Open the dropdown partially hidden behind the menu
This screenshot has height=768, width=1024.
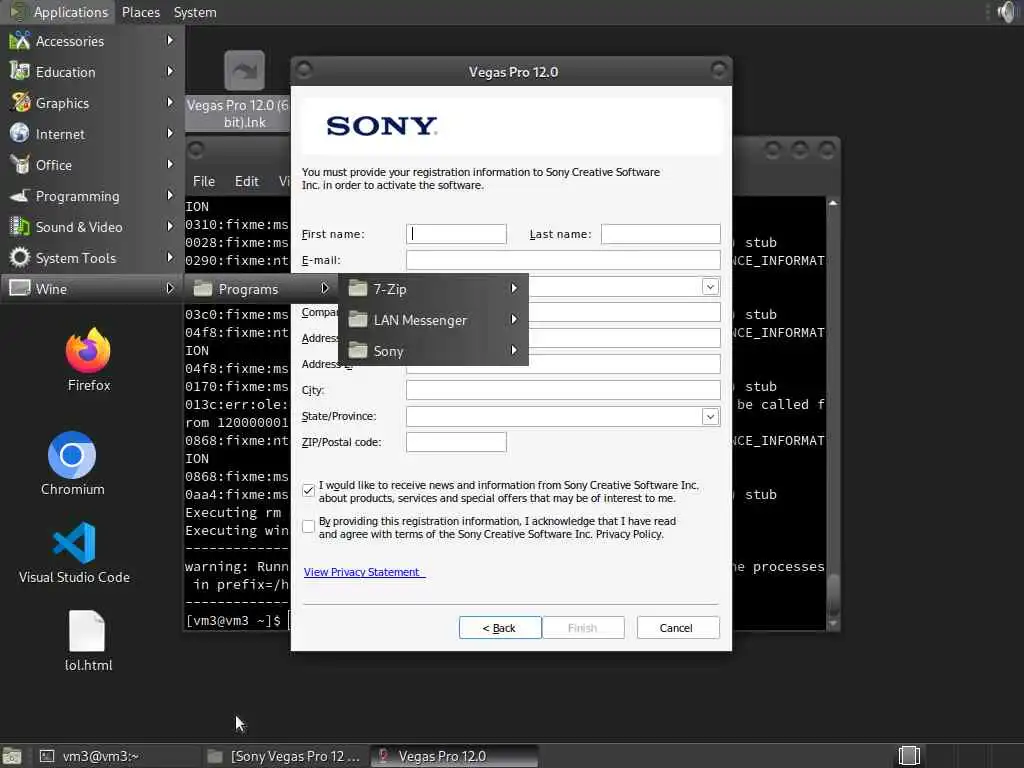[710, 287]
